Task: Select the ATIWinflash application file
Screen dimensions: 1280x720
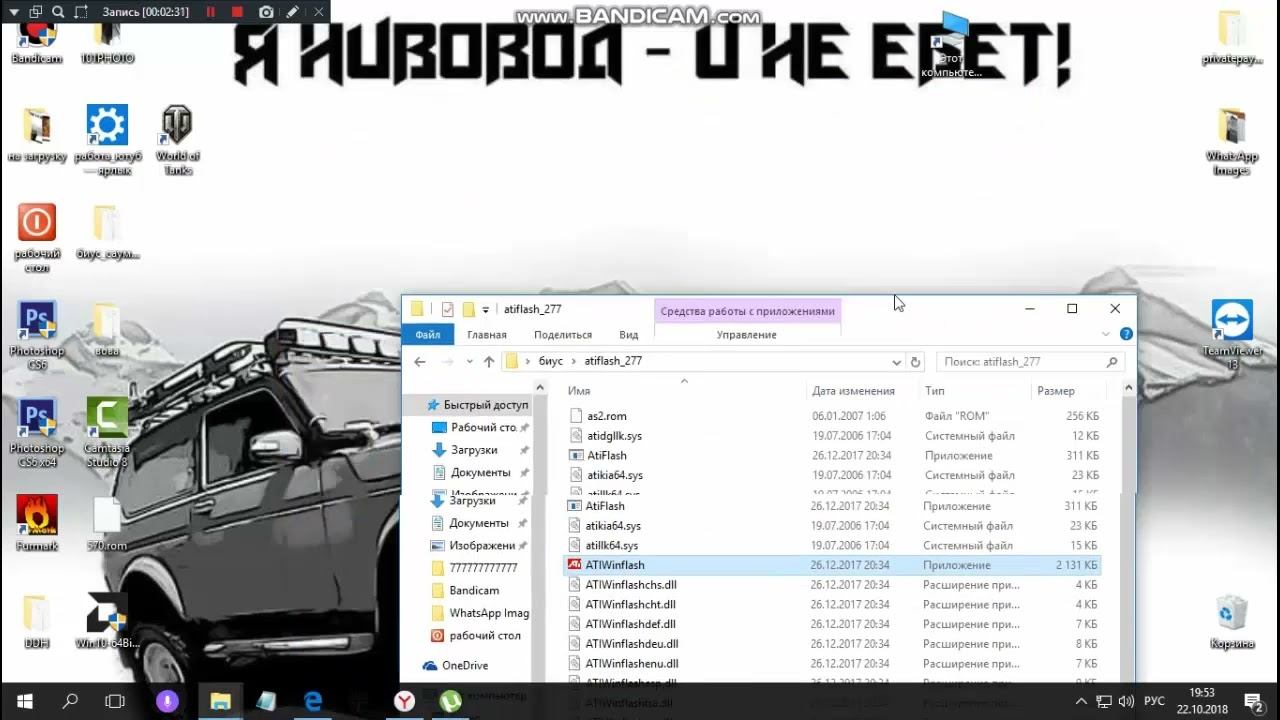Action: (832, 565)
